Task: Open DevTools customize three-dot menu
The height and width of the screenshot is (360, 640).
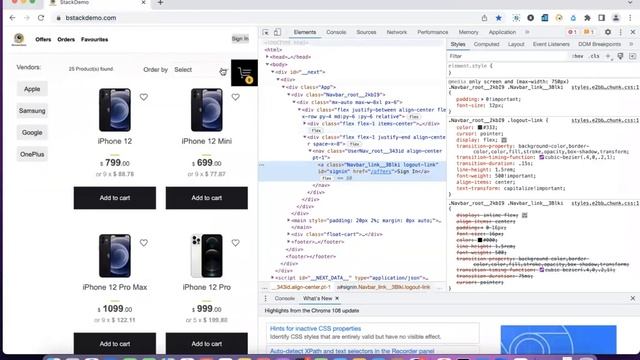Action: pos(621,32)
